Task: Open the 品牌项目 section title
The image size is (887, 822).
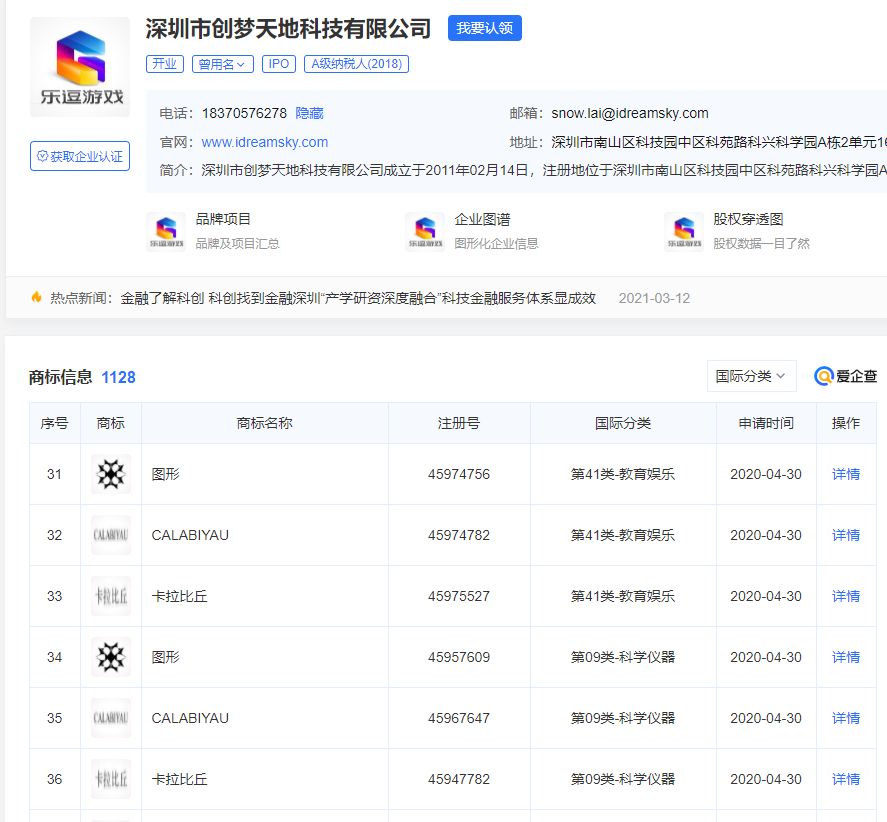Action: (223, 220)
